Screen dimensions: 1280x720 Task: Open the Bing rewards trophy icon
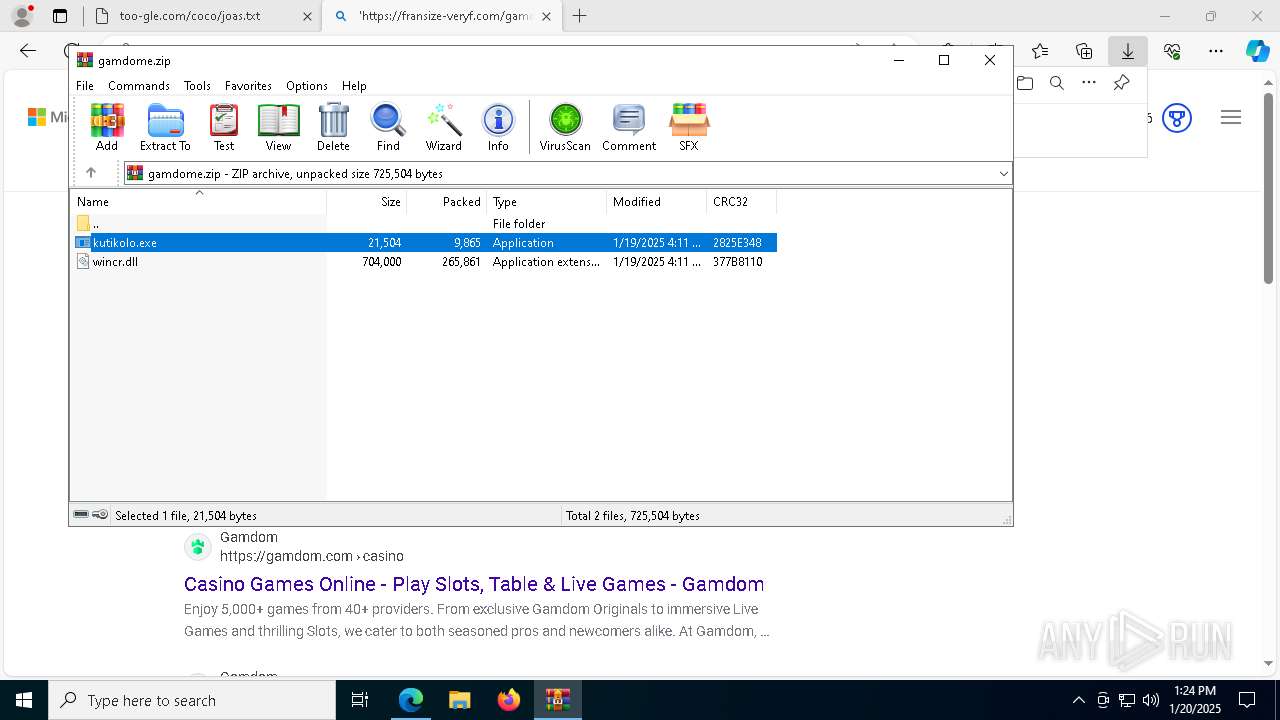click(1177, 118)
